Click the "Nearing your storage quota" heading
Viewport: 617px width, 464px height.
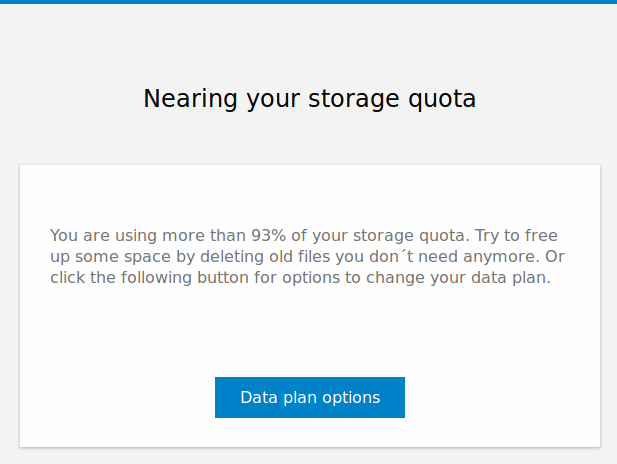[x=309, y=98]
